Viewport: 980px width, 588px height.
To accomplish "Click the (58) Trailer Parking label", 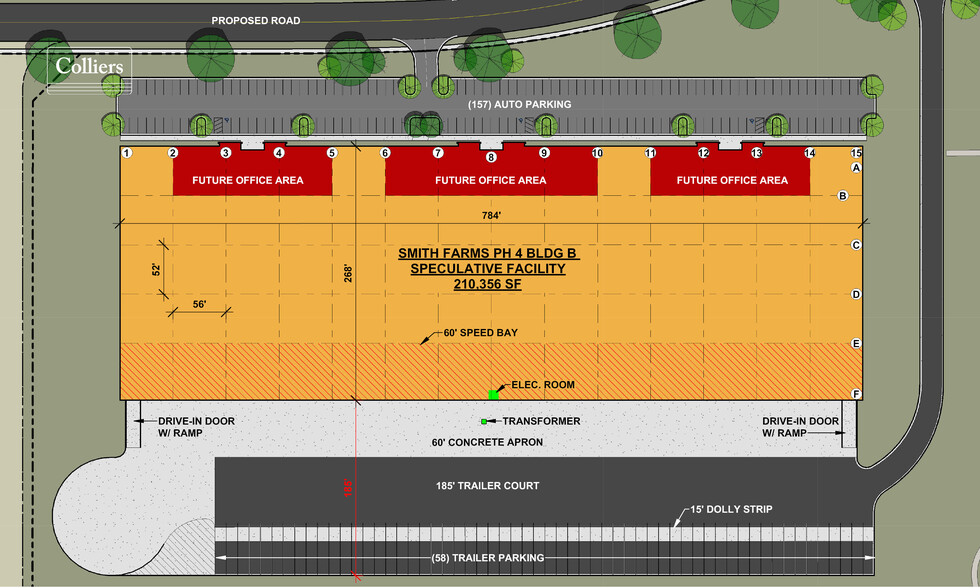I will tap(488, 557).
